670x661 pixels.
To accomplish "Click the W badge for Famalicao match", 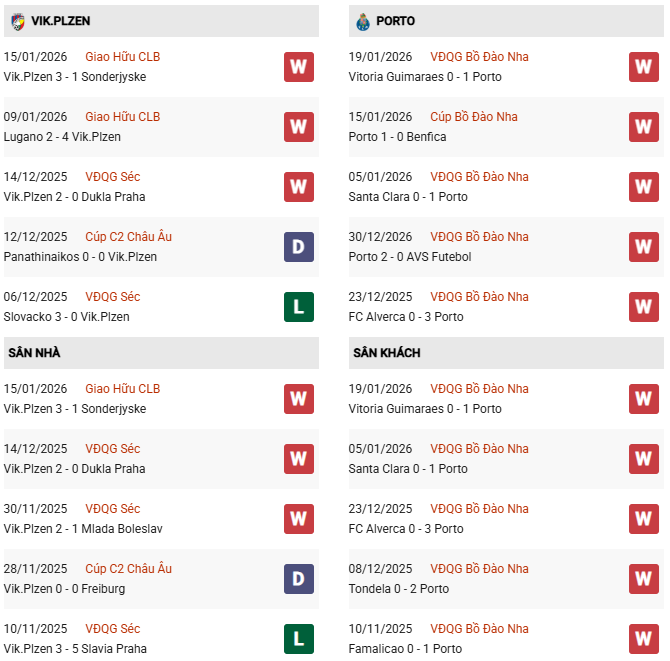I will pos(643,639).
